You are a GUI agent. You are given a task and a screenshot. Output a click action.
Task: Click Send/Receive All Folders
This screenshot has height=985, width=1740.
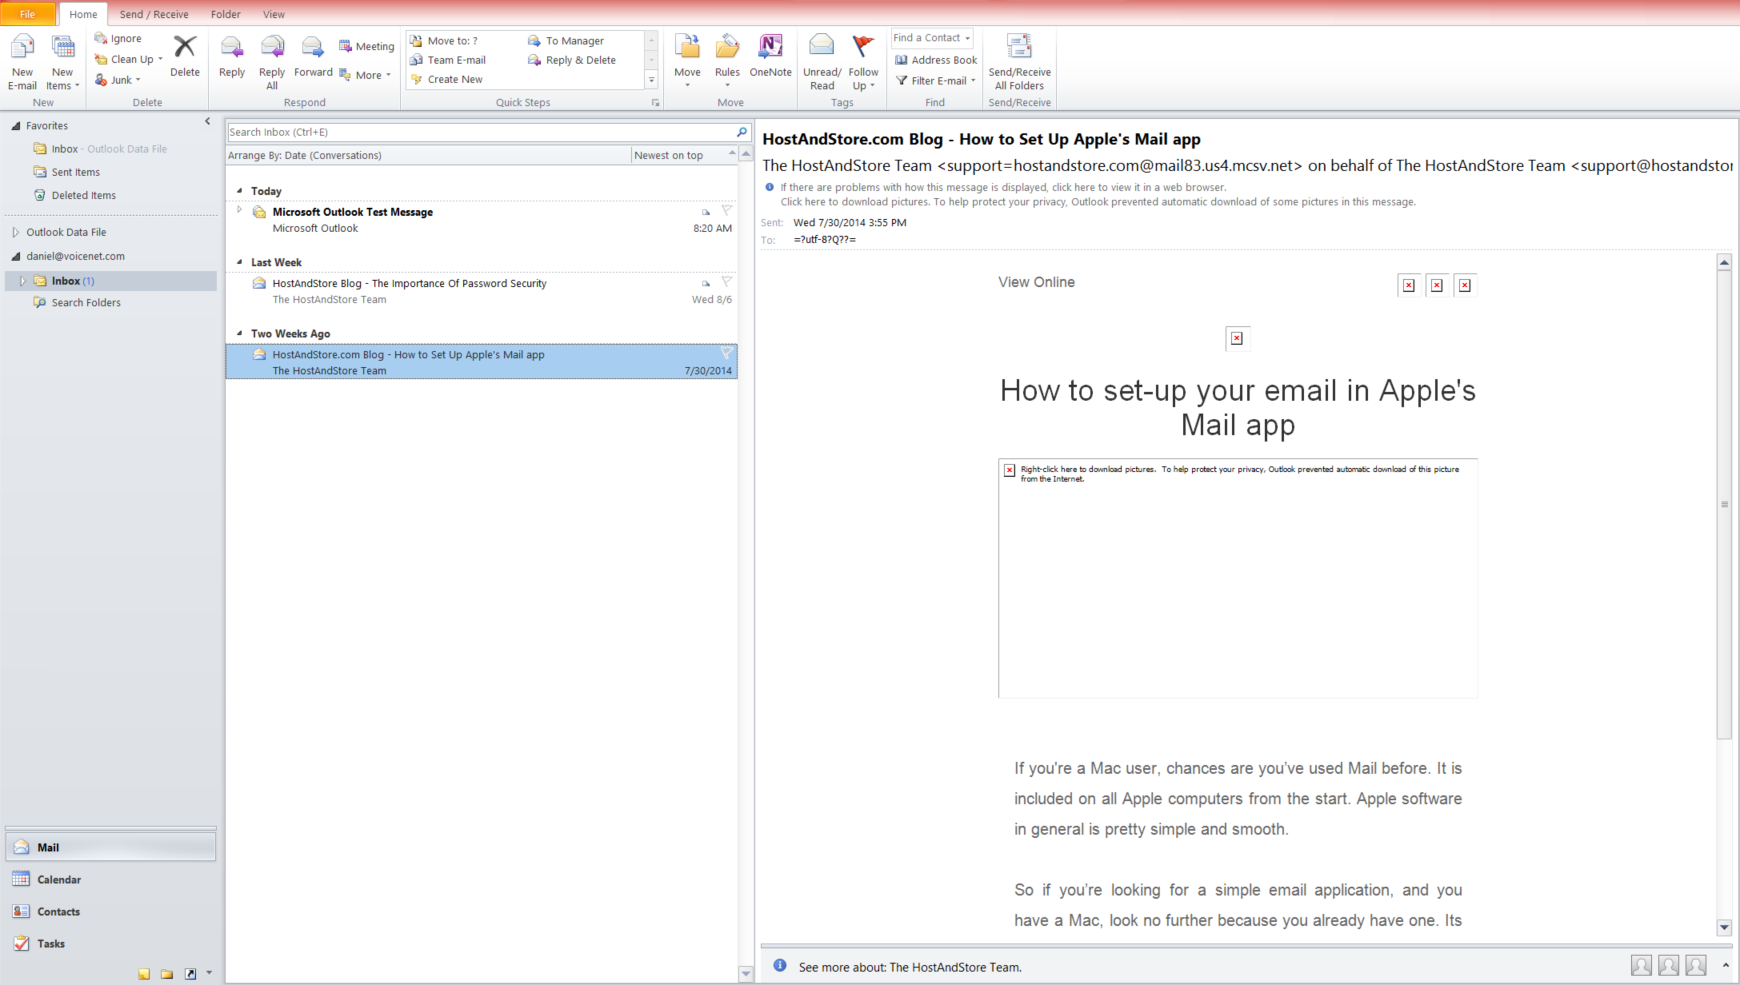(1019, 62)
